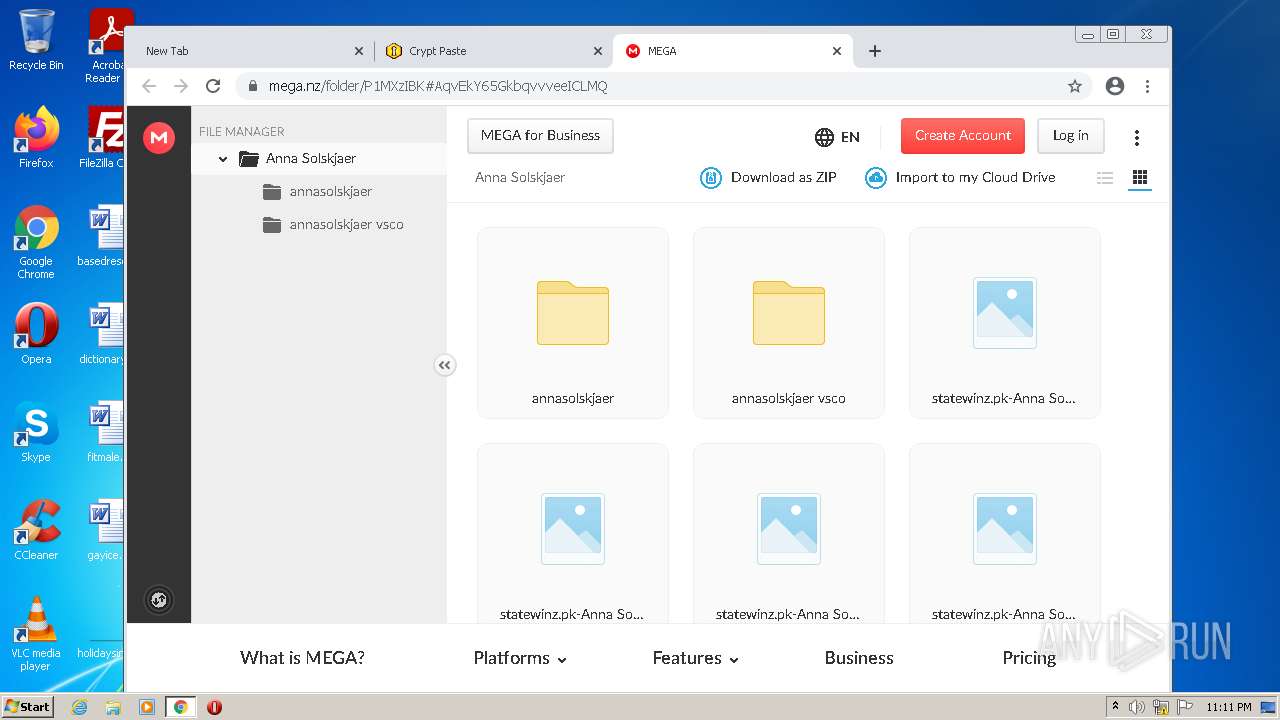Click Import to my Cloud Drive
Screen dimensions: 1280x720
click(x=960, y=178)
